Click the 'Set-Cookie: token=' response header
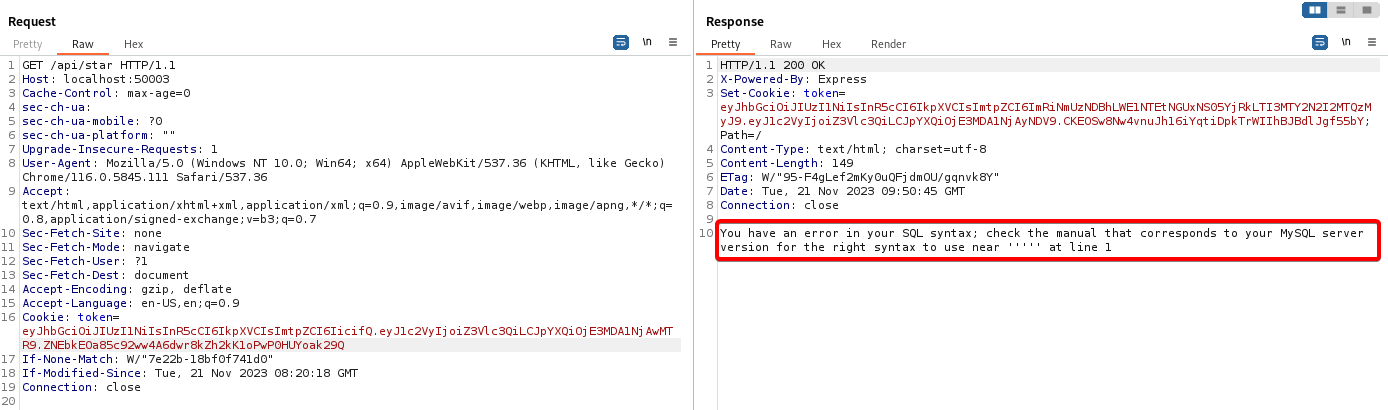The height and width of the screenshot is (410, 1388). (783, 93)
